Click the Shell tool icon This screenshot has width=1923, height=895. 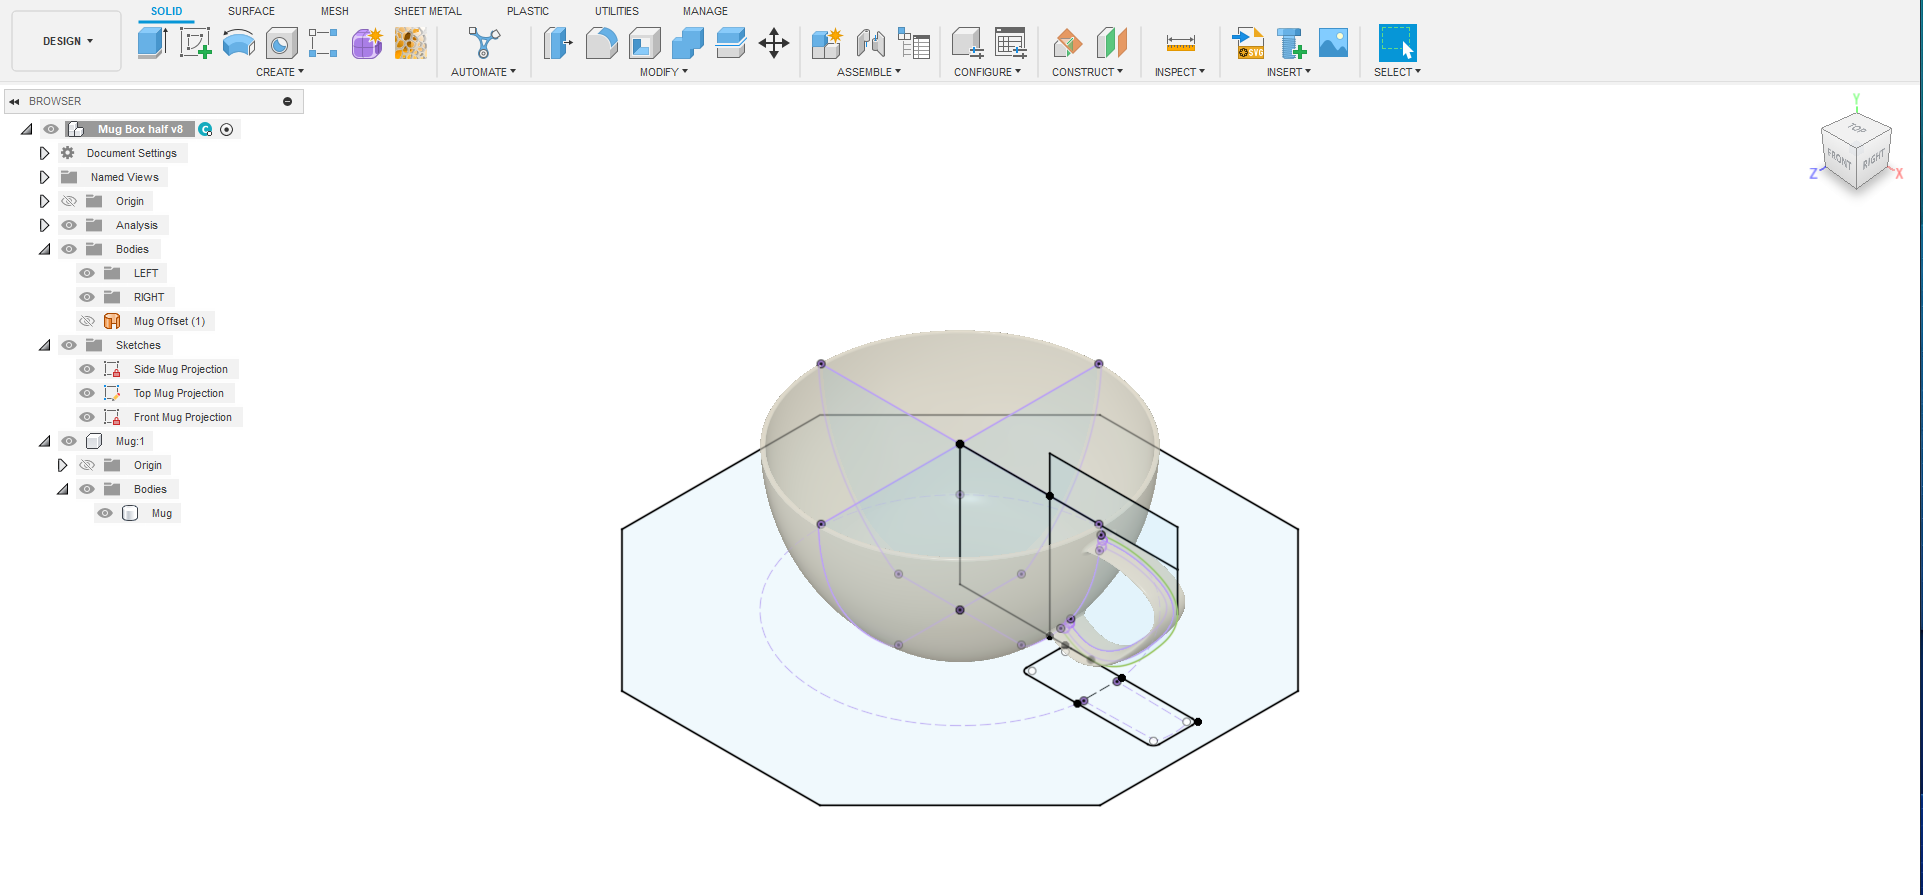coord(645,43)
